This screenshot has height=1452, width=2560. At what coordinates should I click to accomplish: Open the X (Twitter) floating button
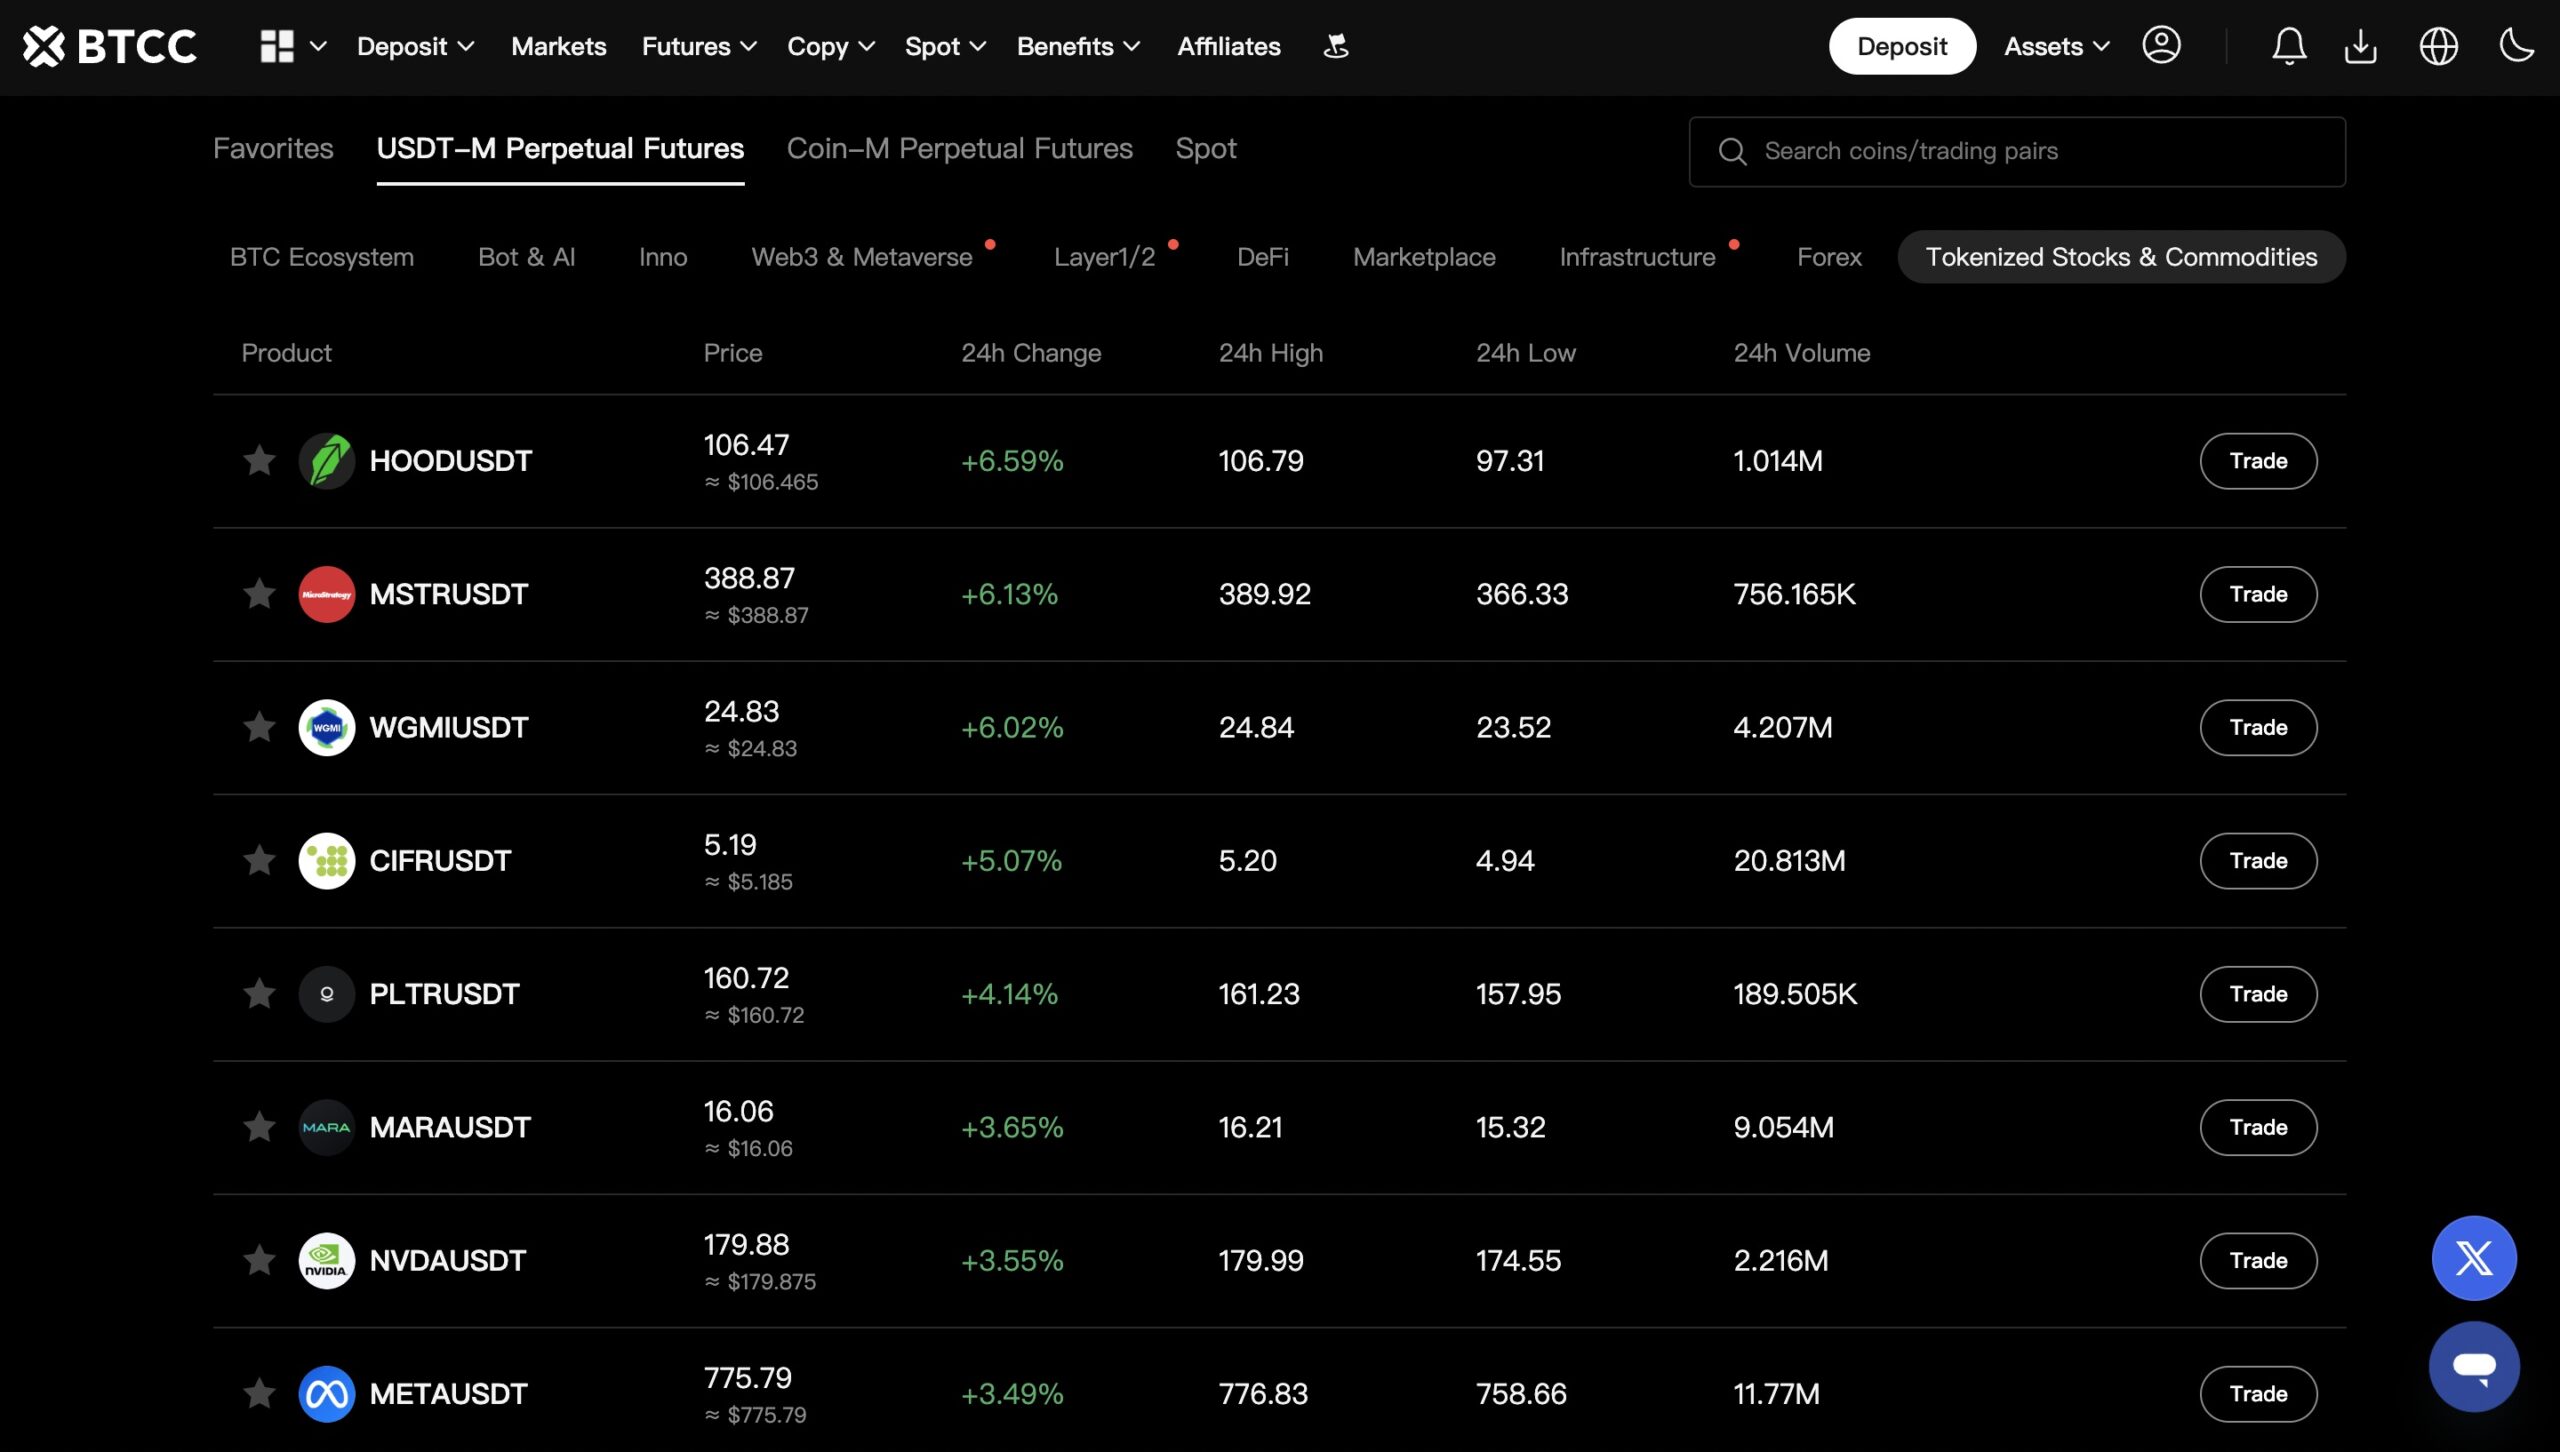pyautogui.click(x=2474, y=1258)
